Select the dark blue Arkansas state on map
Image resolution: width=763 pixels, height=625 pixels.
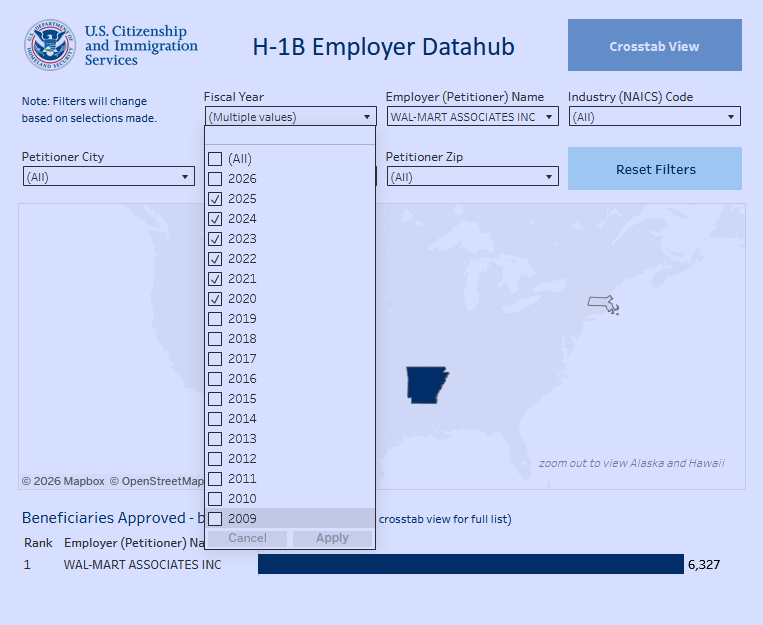pos(427,385)
